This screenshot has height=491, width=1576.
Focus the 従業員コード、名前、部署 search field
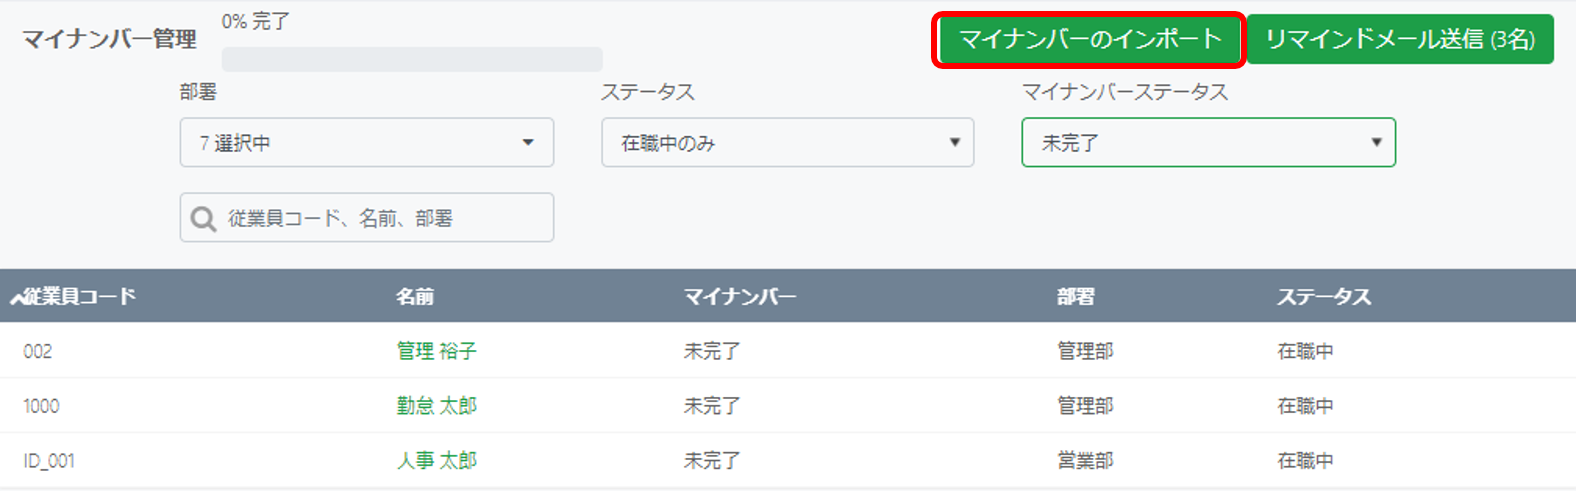pos(367,218)
